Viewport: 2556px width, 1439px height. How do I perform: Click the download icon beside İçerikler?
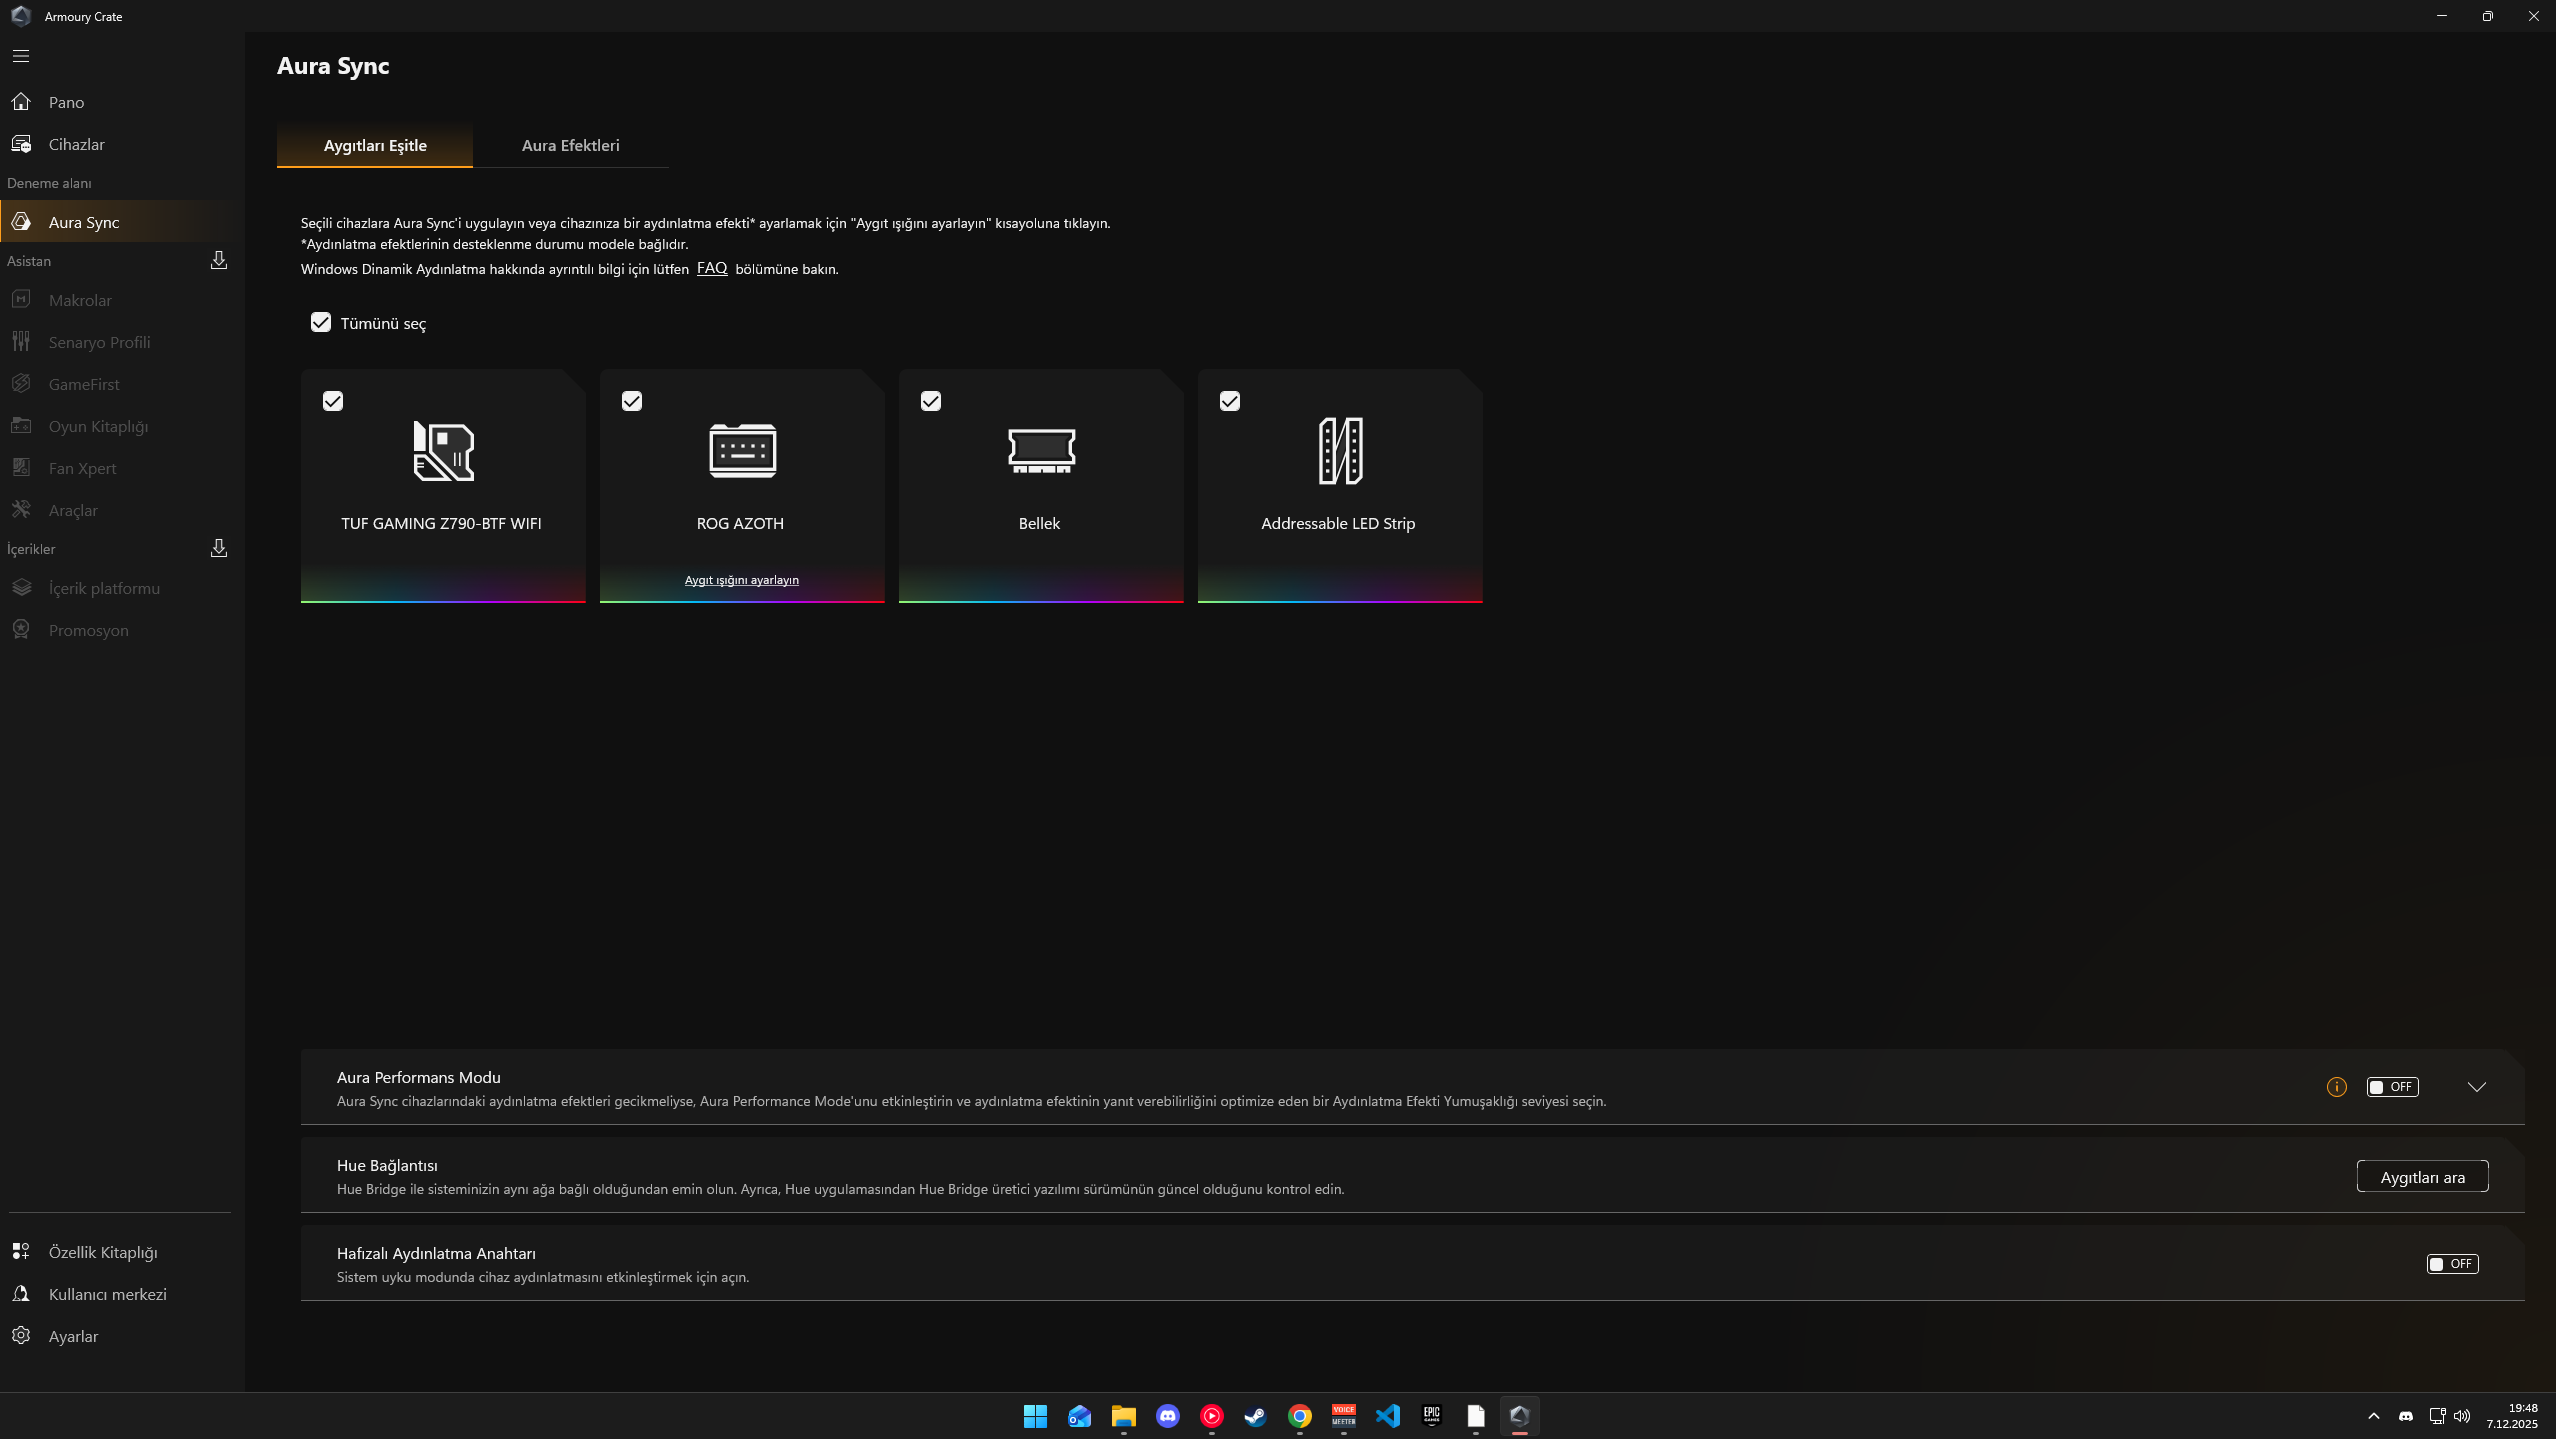coord(219,548)
